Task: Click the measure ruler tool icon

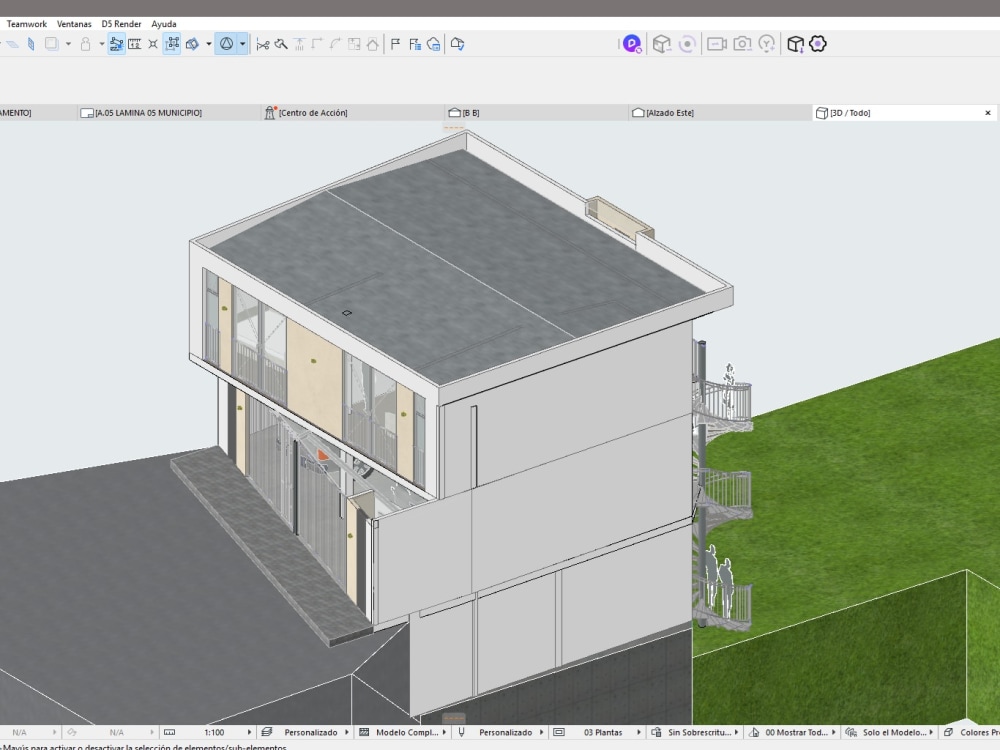Action: pyautogui.click(x=135, y=44)
